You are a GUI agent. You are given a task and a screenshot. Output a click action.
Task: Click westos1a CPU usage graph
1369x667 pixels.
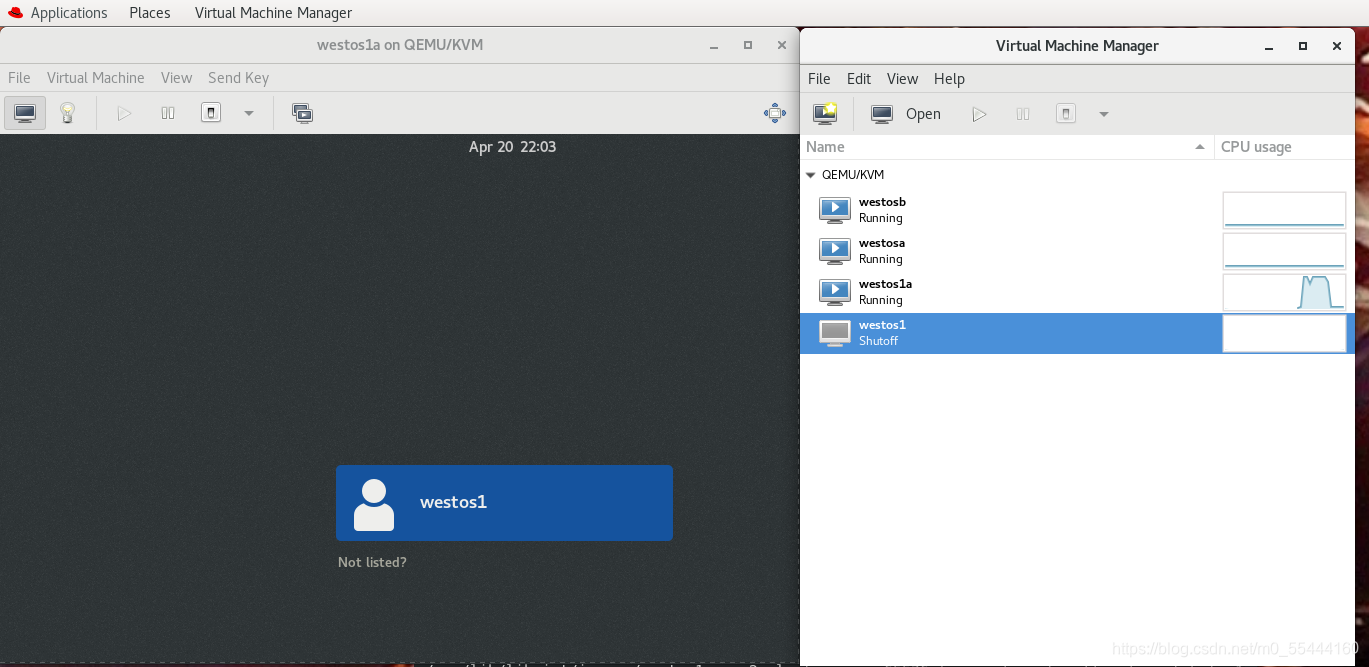pyautogui.click(x=1284, y=292)
